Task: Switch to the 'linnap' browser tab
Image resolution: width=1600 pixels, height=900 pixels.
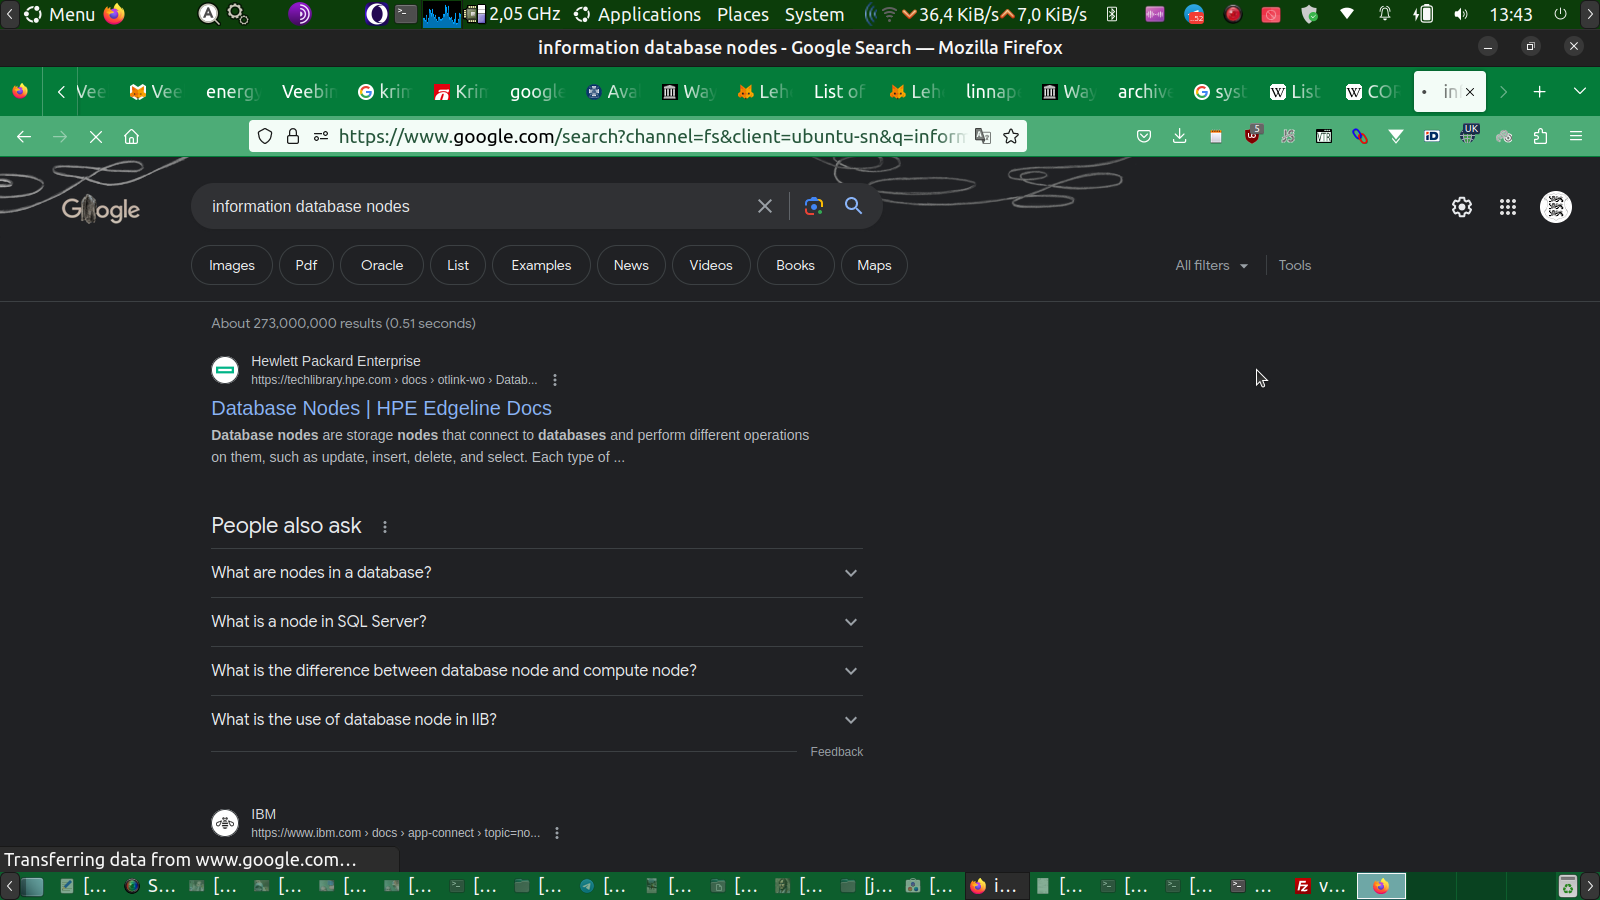Action: [991, 92]
